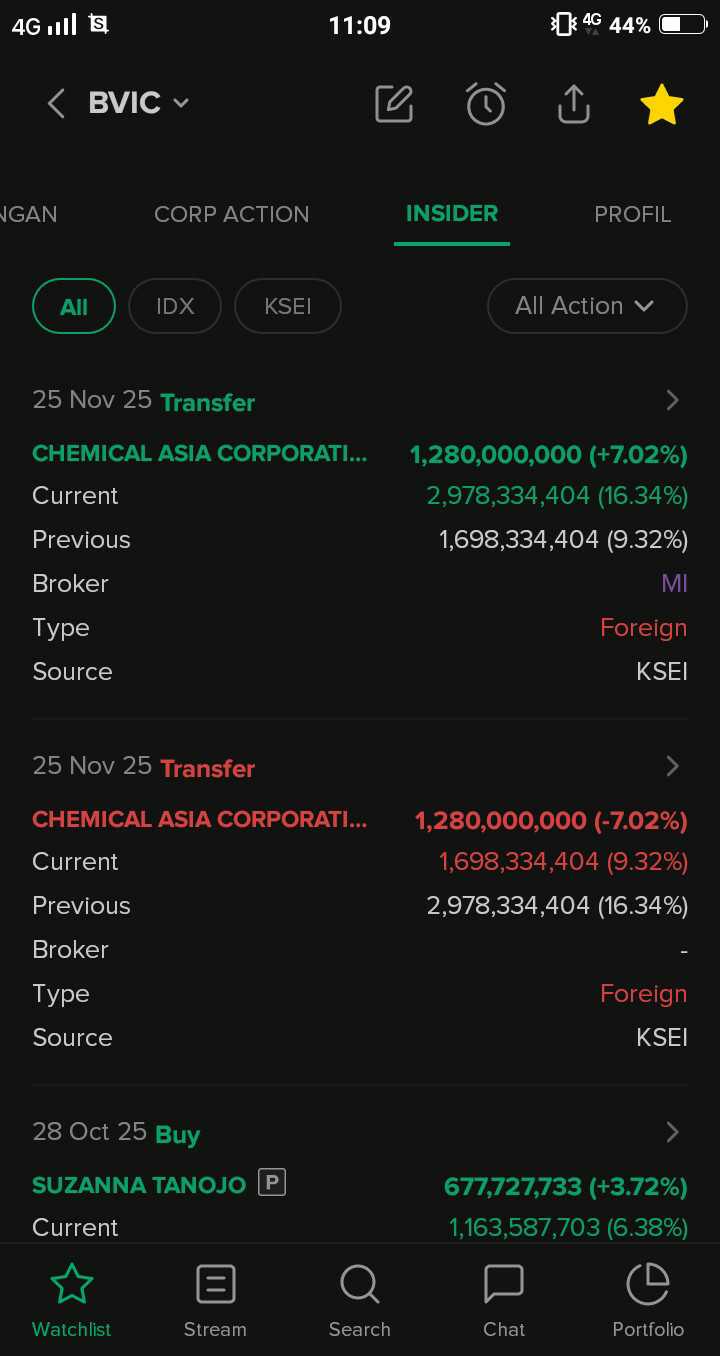Switch to the PROFIL tab
Image resolution: width=720 pixels, height=1356 pixels.
pos(632,214)
